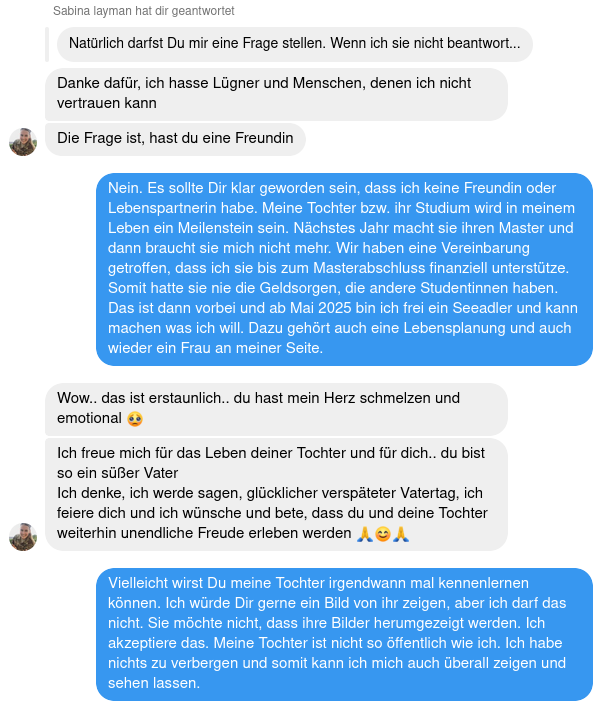Viewport: 600px width, 713px height.
Task: Select blue message 'Vielleicht wirst Du meine Tochter'
Action: [344, 634]
